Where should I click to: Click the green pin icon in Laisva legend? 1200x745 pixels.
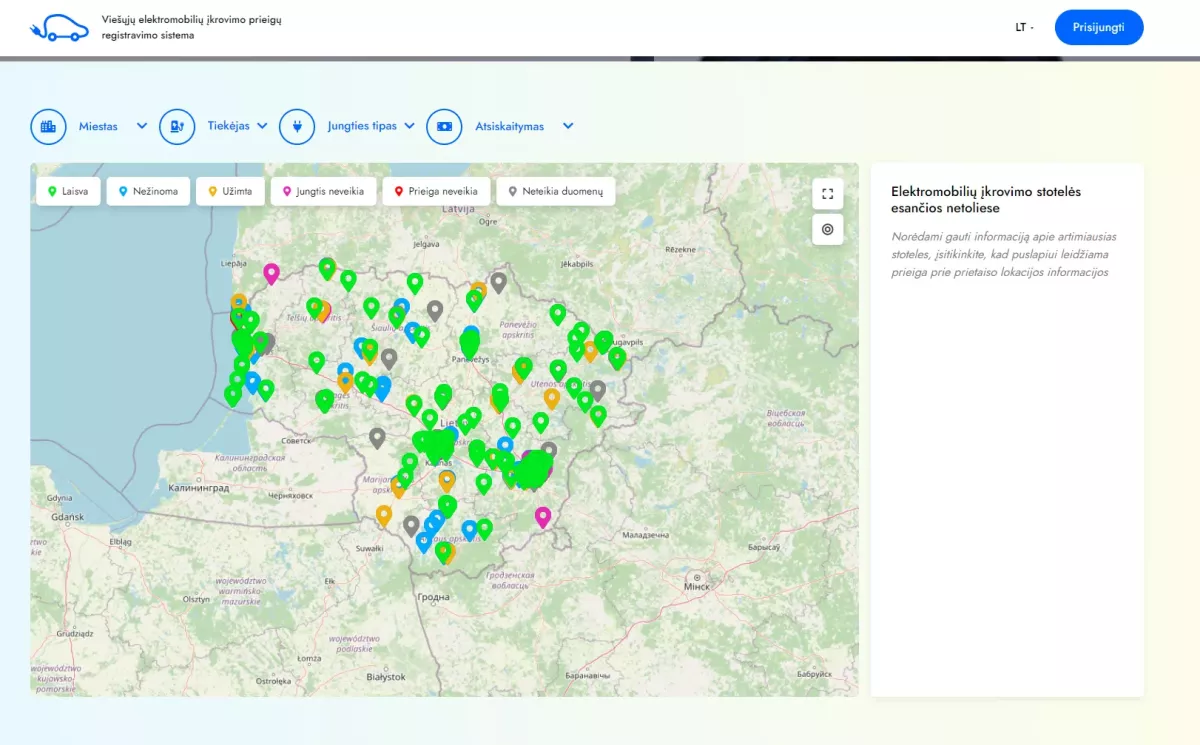click(x=51, y=190)
